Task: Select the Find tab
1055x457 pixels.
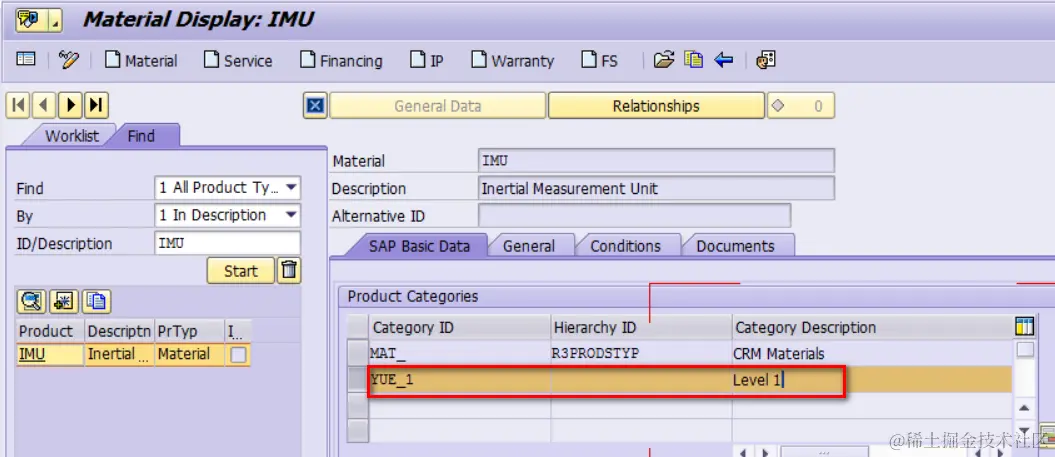Action: click(141, 135)
